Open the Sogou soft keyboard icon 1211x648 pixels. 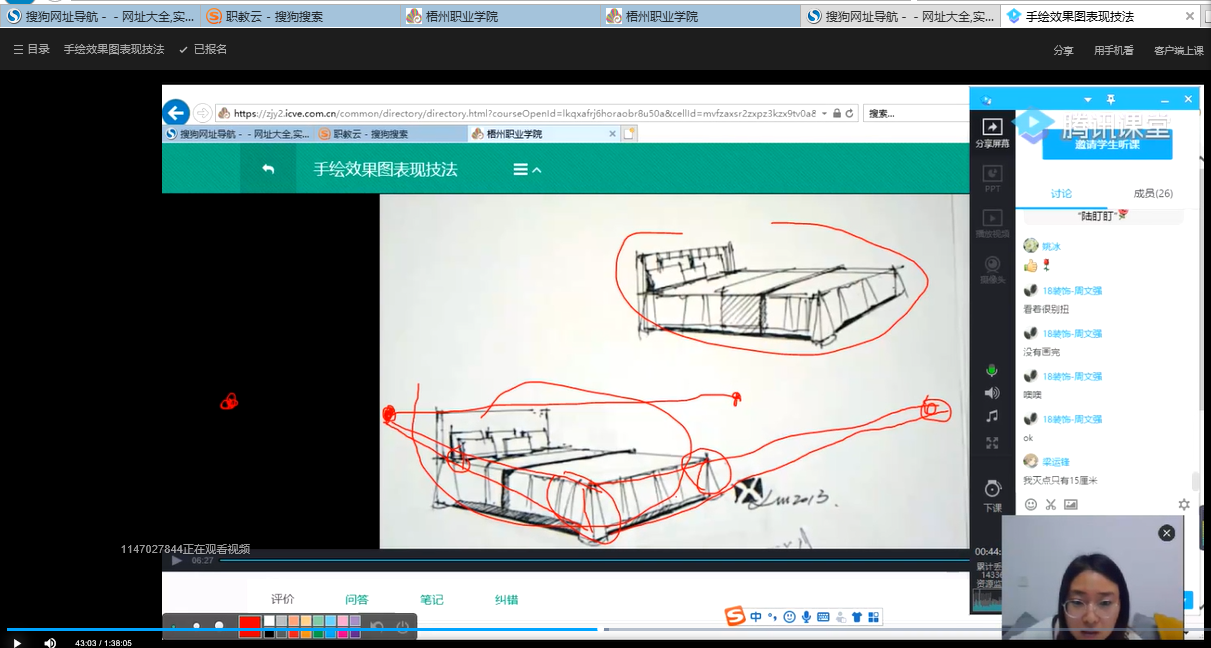[x=823, y=617]
